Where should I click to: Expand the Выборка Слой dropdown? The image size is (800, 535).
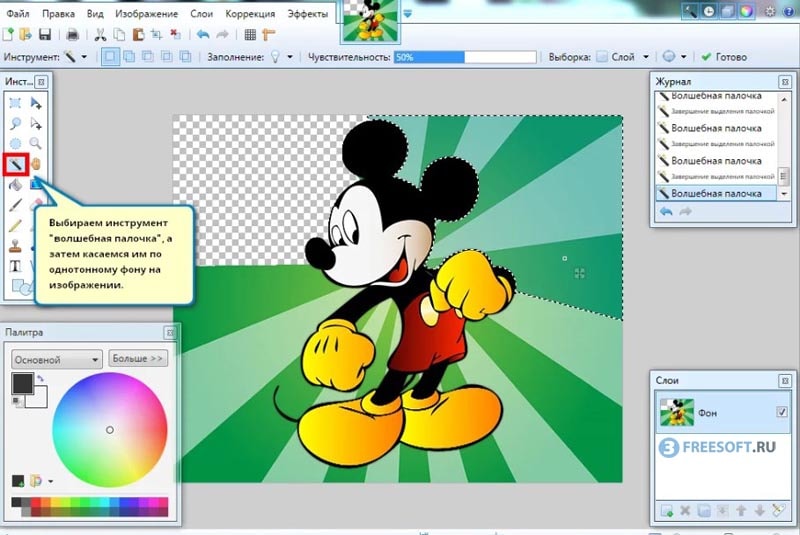(645, 57)
